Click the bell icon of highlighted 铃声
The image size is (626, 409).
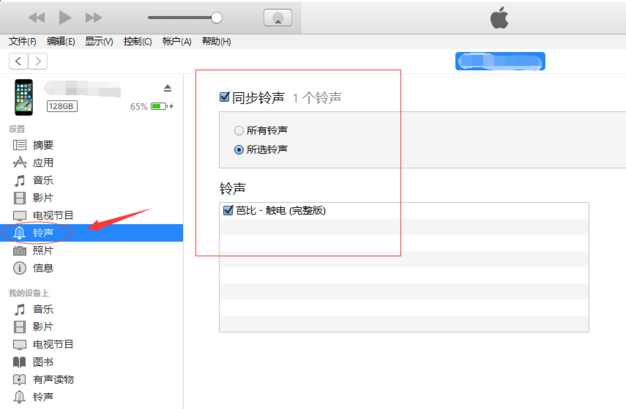pyautogui.click(x=19, y=233)
